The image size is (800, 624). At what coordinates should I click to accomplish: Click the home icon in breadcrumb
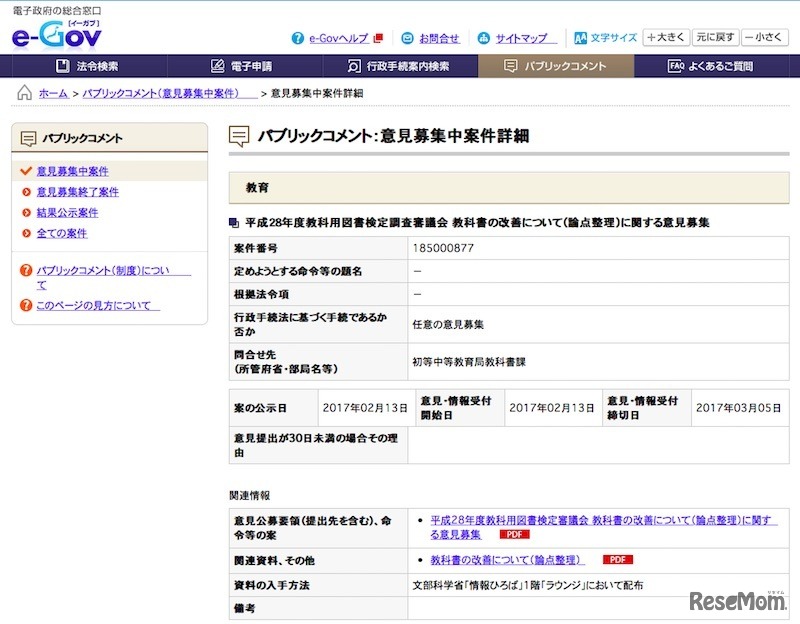tap(25, 93)
